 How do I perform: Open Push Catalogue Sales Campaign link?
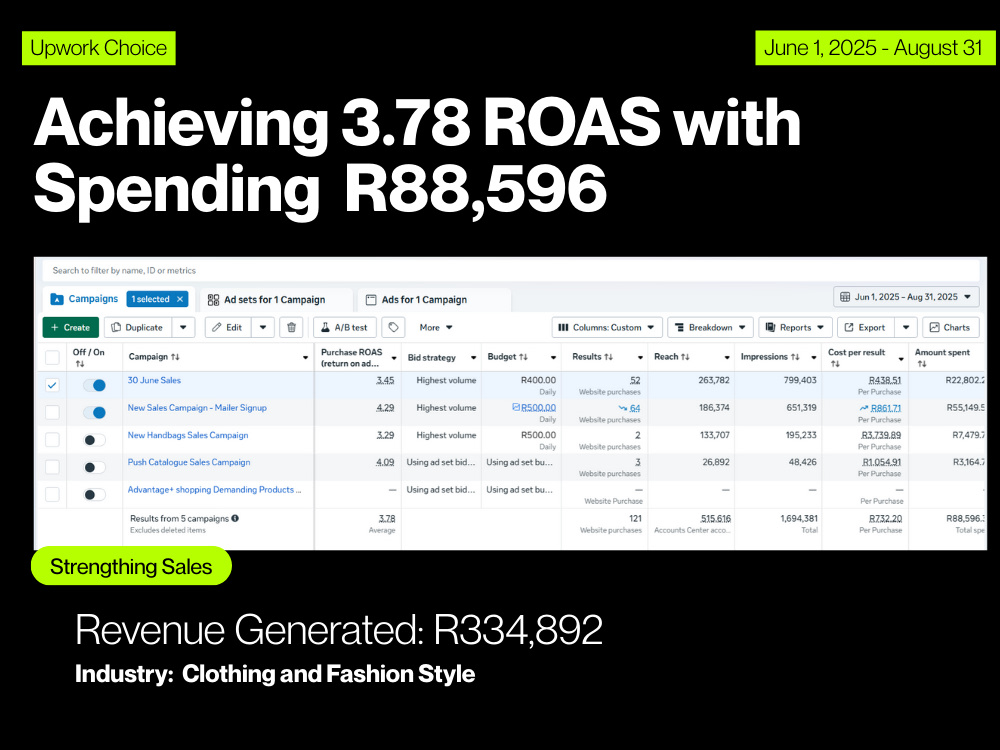click(x=189, y=462)
